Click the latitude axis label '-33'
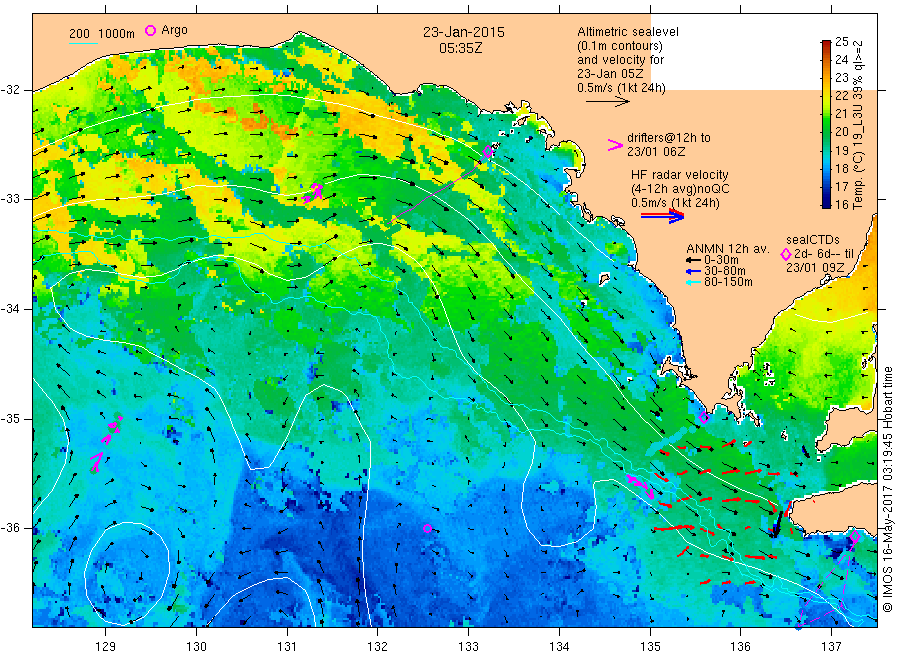900x660 pixels. 11,199
